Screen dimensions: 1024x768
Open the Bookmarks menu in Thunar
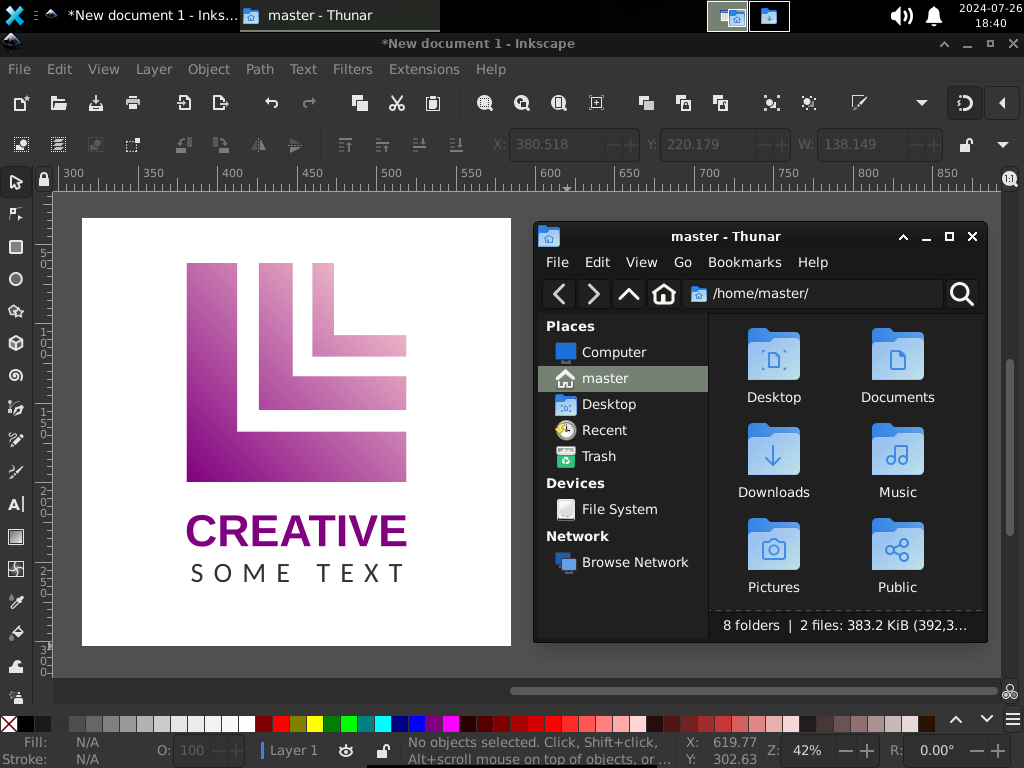[x=744, y=262]
